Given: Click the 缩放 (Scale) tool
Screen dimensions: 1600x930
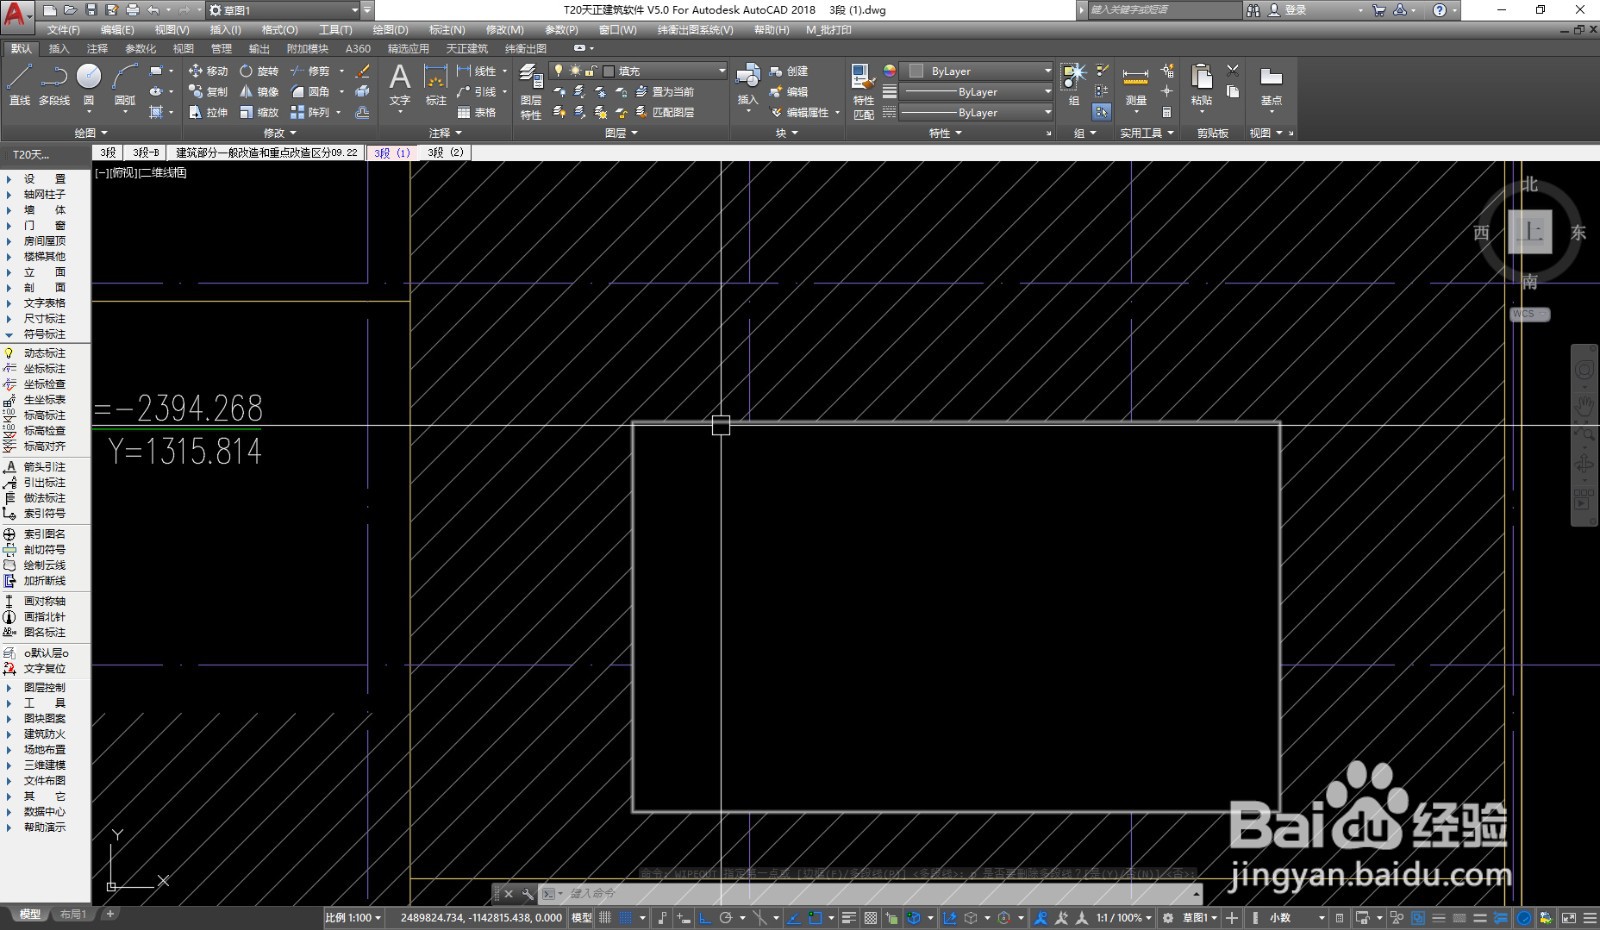Looking at the screenshot, I should [259, 113].
